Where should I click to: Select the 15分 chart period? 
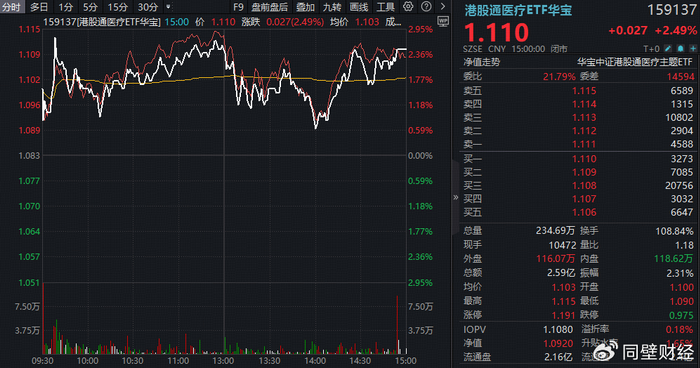(118, 7)
